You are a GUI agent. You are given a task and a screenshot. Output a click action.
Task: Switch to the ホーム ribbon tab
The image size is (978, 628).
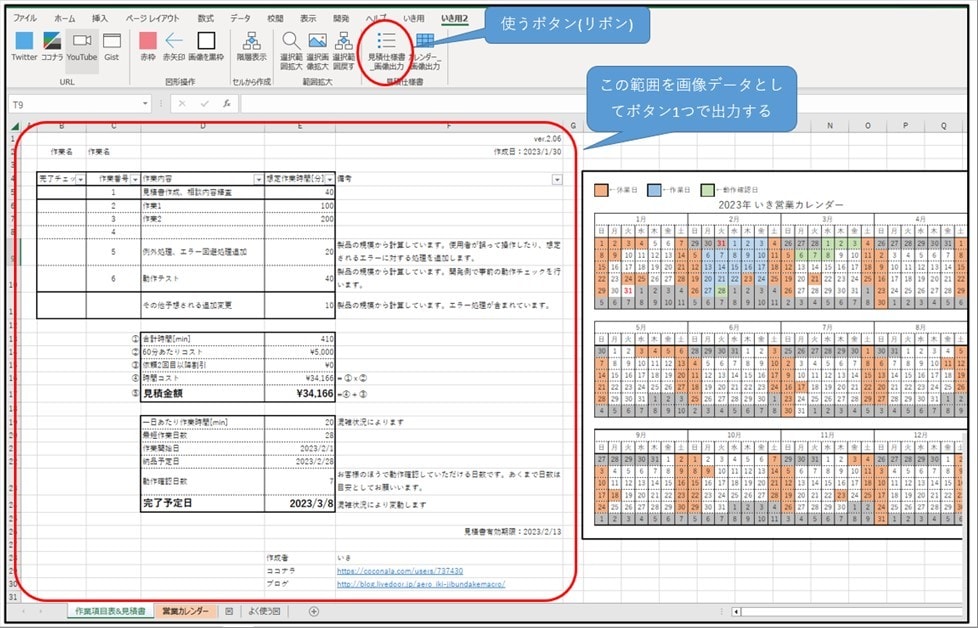tap(64, 19)
